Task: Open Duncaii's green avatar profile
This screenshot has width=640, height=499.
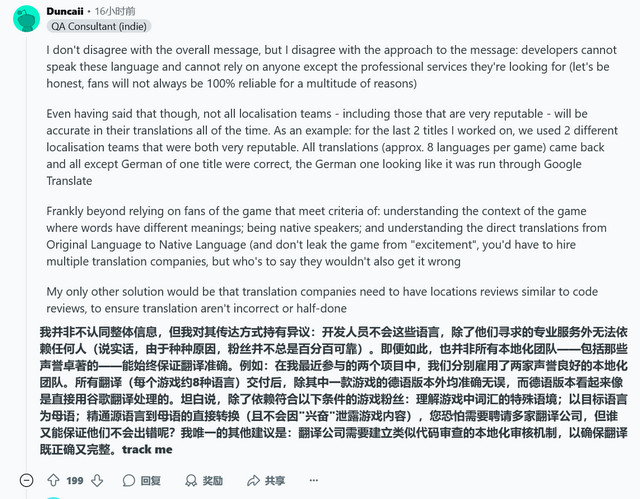Action: click(x=27, y=19)
